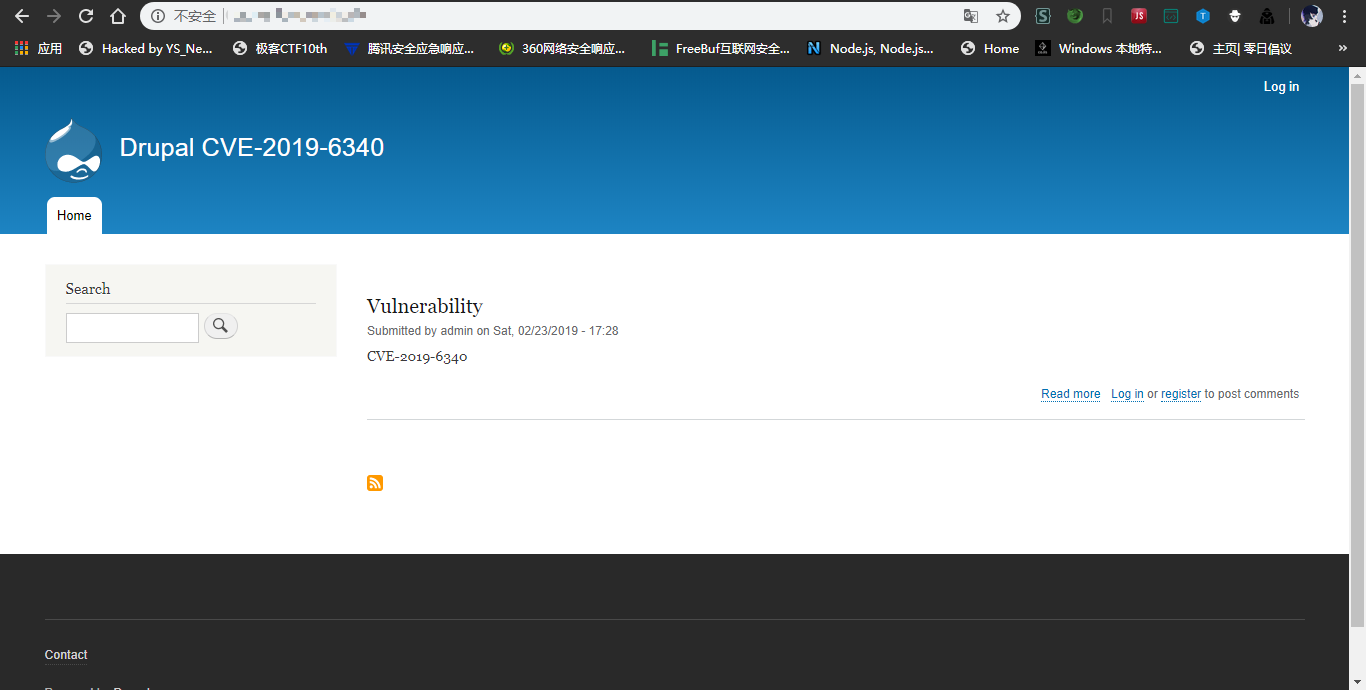The width and height of the screenshot is (1366, 690).
Task: Open the teal code window extension
Action: tap(1171, 16)
